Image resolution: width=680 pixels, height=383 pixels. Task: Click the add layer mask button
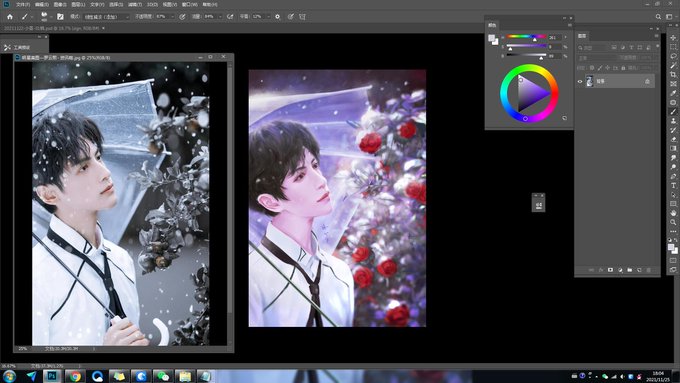pos(610,270)
